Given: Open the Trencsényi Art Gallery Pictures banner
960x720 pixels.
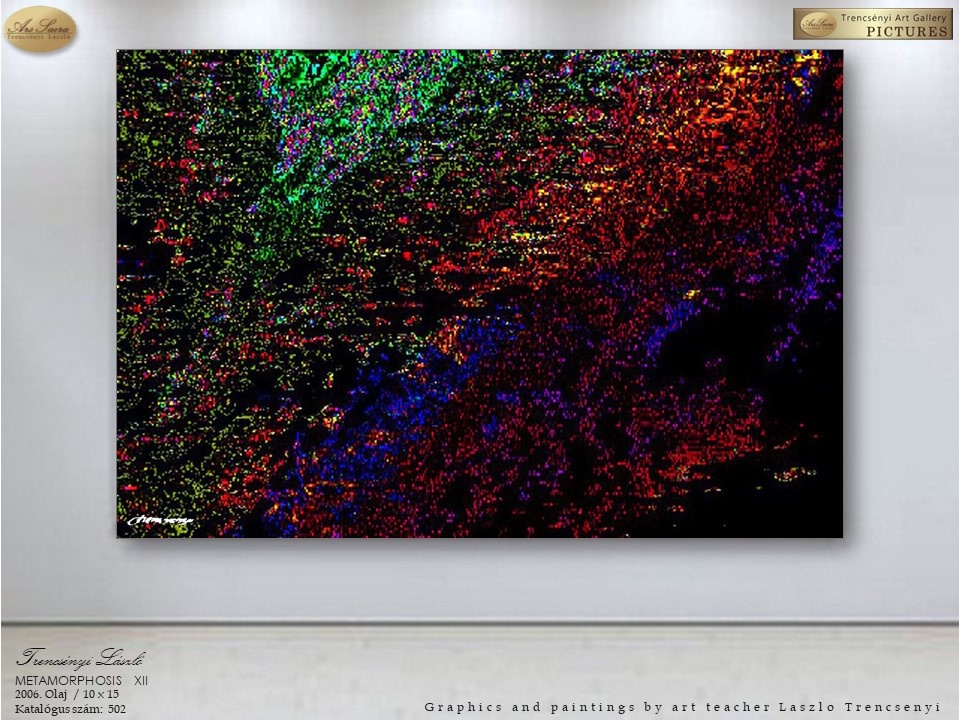Looking at the screenshot, I should pos(872,24).
